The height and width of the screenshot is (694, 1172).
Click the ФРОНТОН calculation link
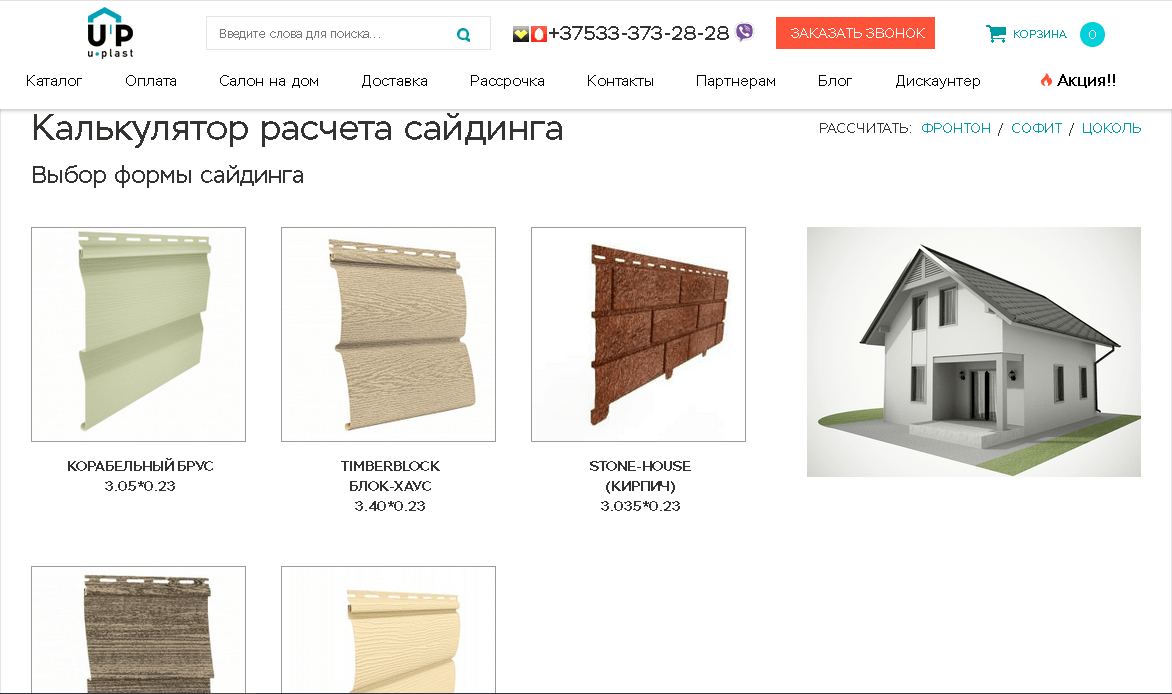[956, 128]
